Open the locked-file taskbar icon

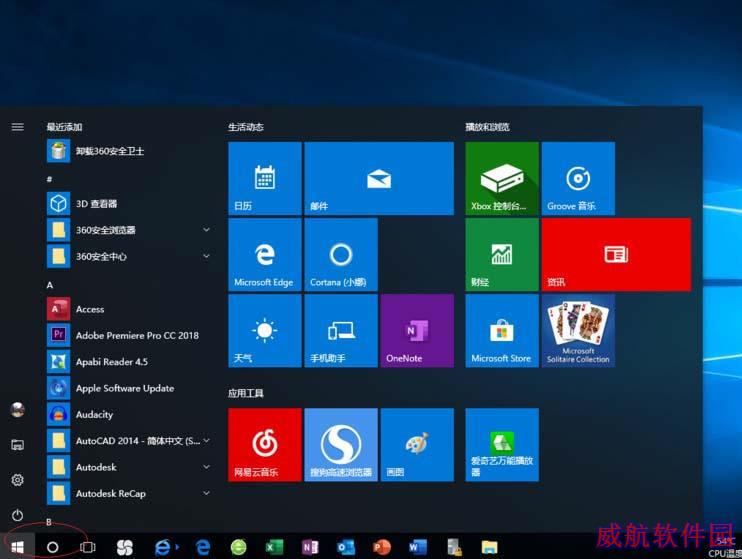point(454,547)
